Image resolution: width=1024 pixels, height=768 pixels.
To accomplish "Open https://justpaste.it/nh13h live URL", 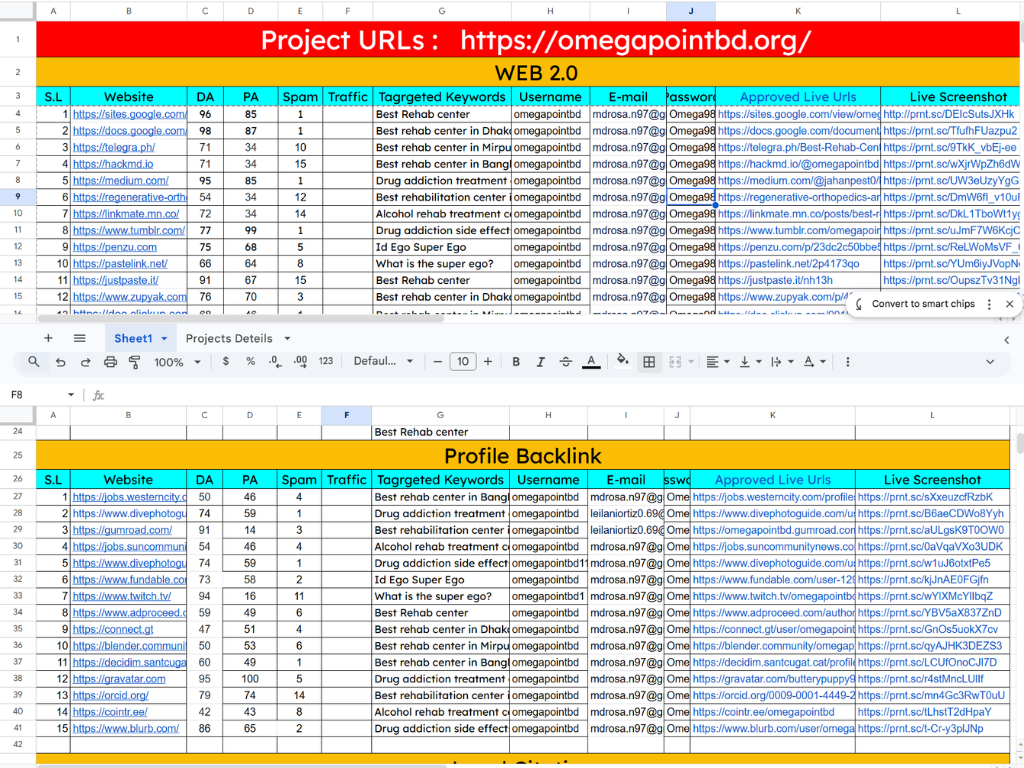I will point(775,280).
